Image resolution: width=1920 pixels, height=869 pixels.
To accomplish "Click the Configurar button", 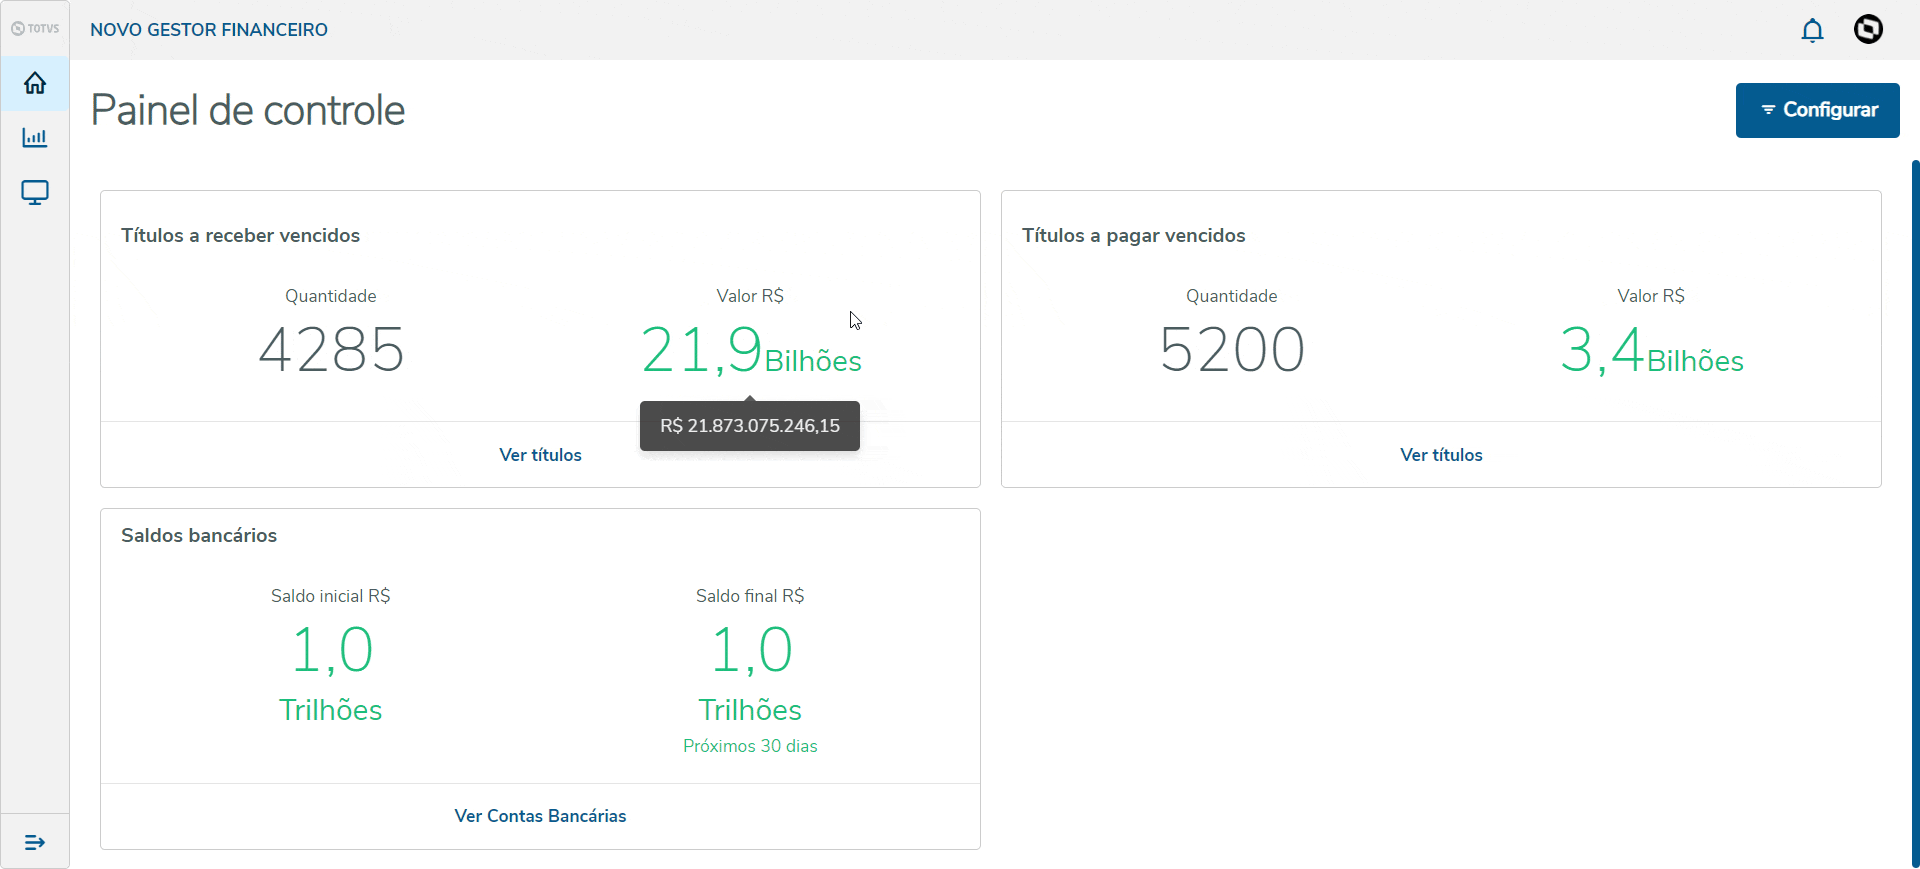I will tap(1817, 110).
